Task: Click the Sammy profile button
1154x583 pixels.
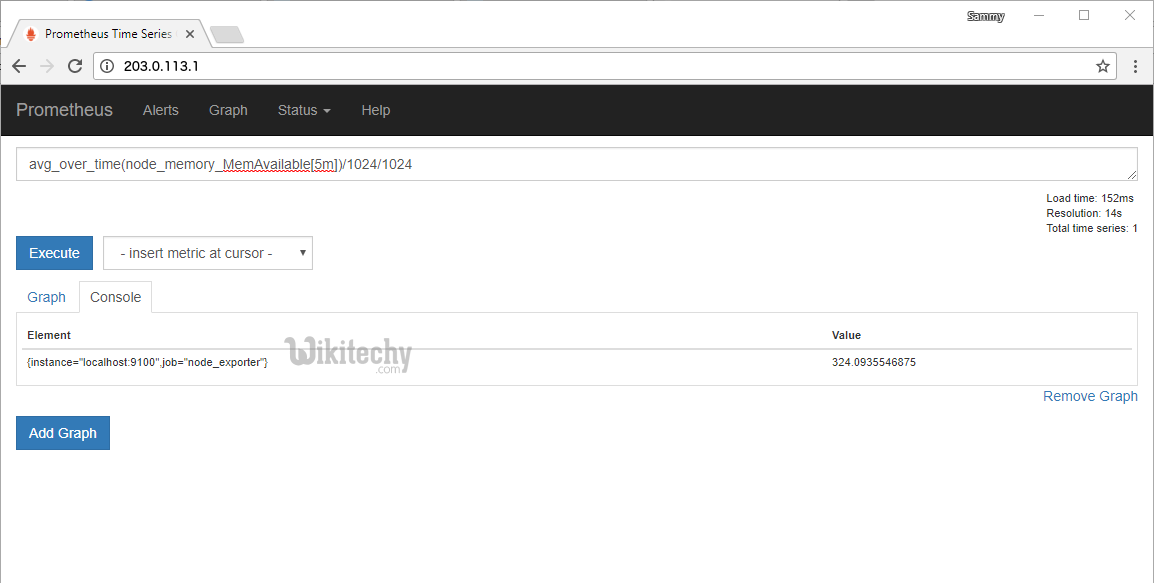Action: pos(985,16)
